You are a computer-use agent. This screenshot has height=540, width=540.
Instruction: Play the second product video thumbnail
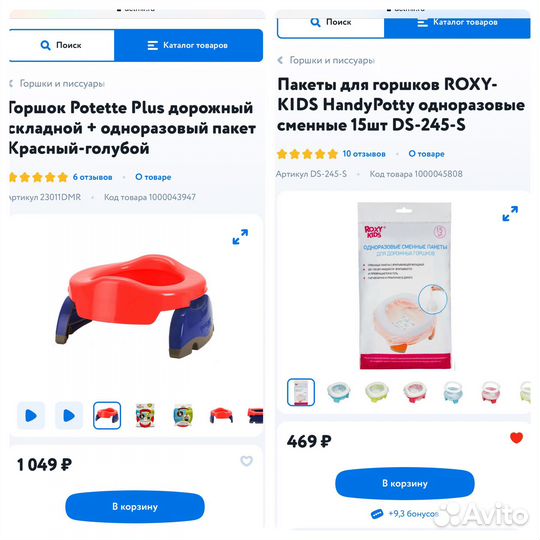69,415
